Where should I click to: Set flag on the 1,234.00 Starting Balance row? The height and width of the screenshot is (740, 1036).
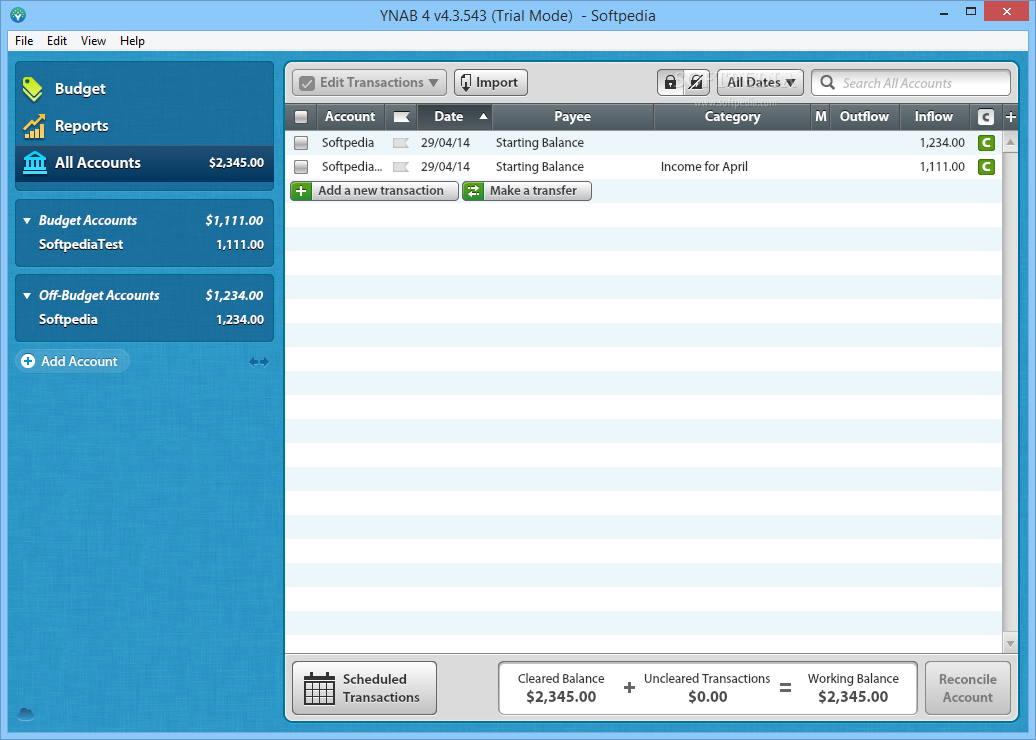[x=400, y=143]
